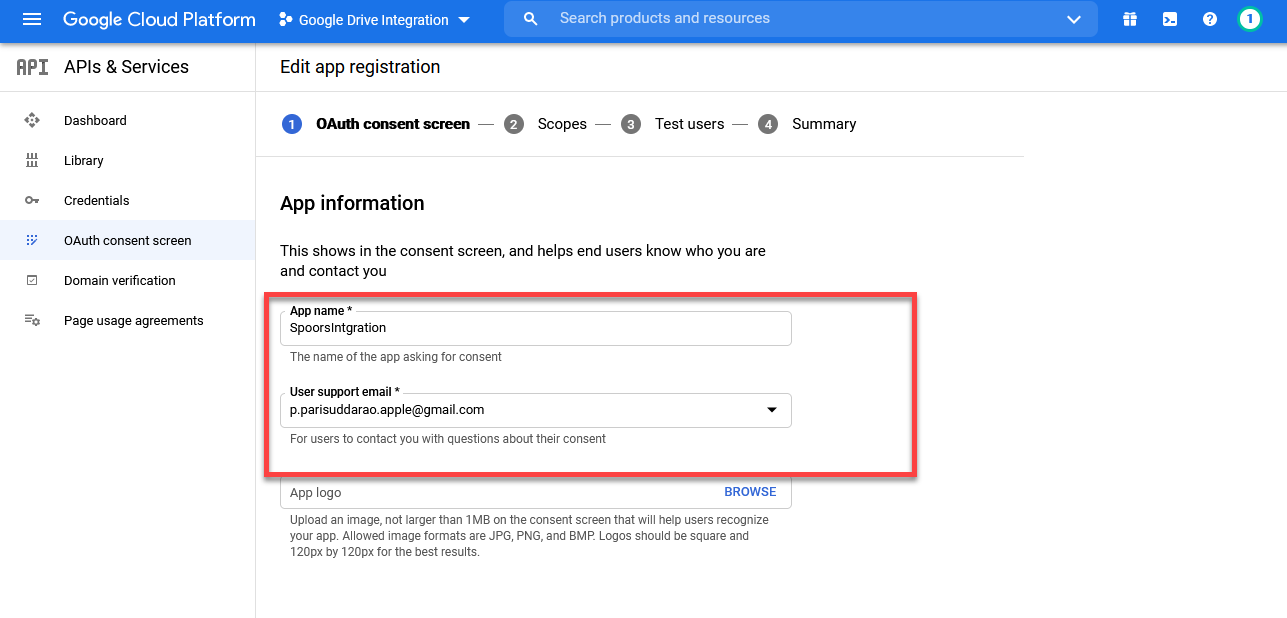The width and height of the screenshot is (1287, 618).
Task: Activate Cloud Shell terminal icon
Action: [x=1170, y=20]
